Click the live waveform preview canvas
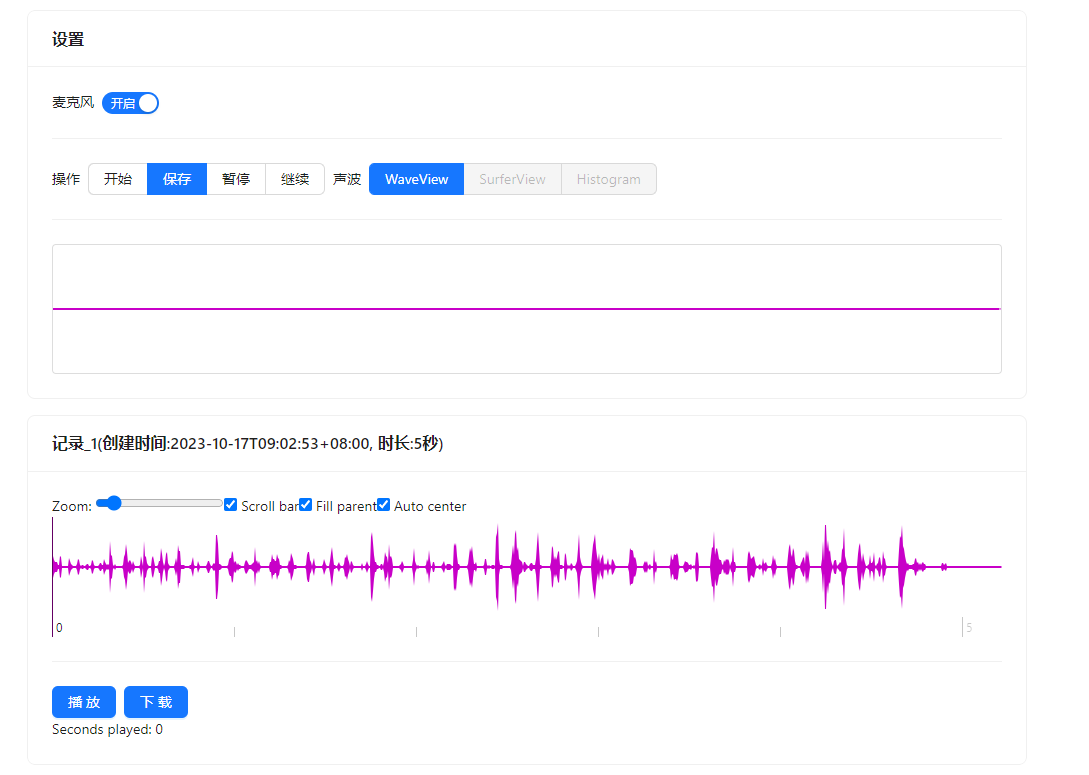The height and width of the screenshot is (775, 1089). [526, 309]
